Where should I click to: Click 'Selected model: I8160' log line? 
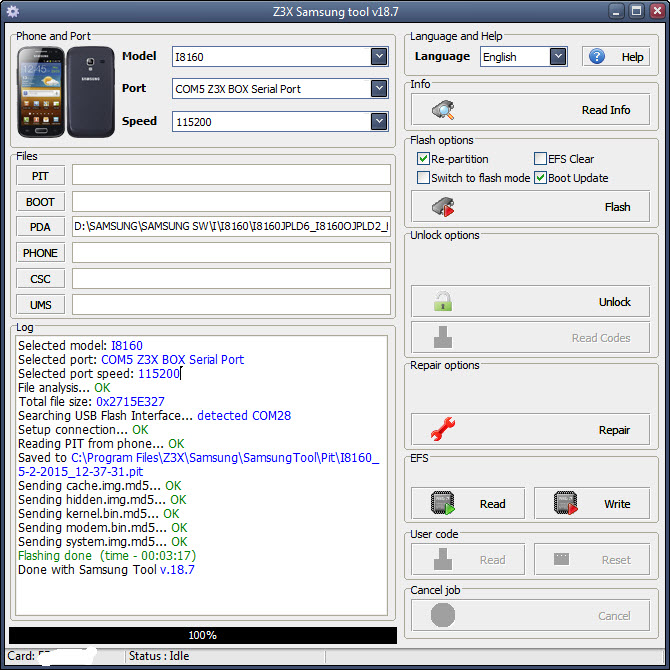coord(80,345)
